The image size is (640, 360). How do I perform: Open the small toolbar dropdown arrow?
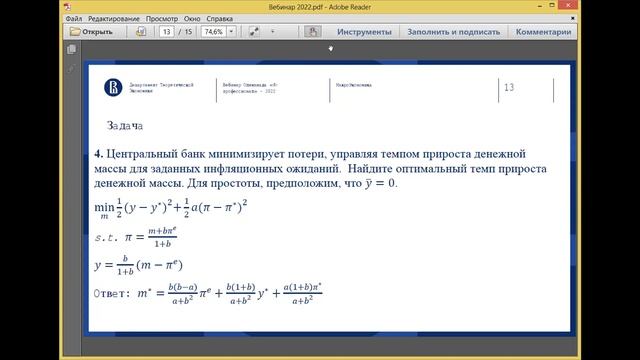click(x=273, y=31)
